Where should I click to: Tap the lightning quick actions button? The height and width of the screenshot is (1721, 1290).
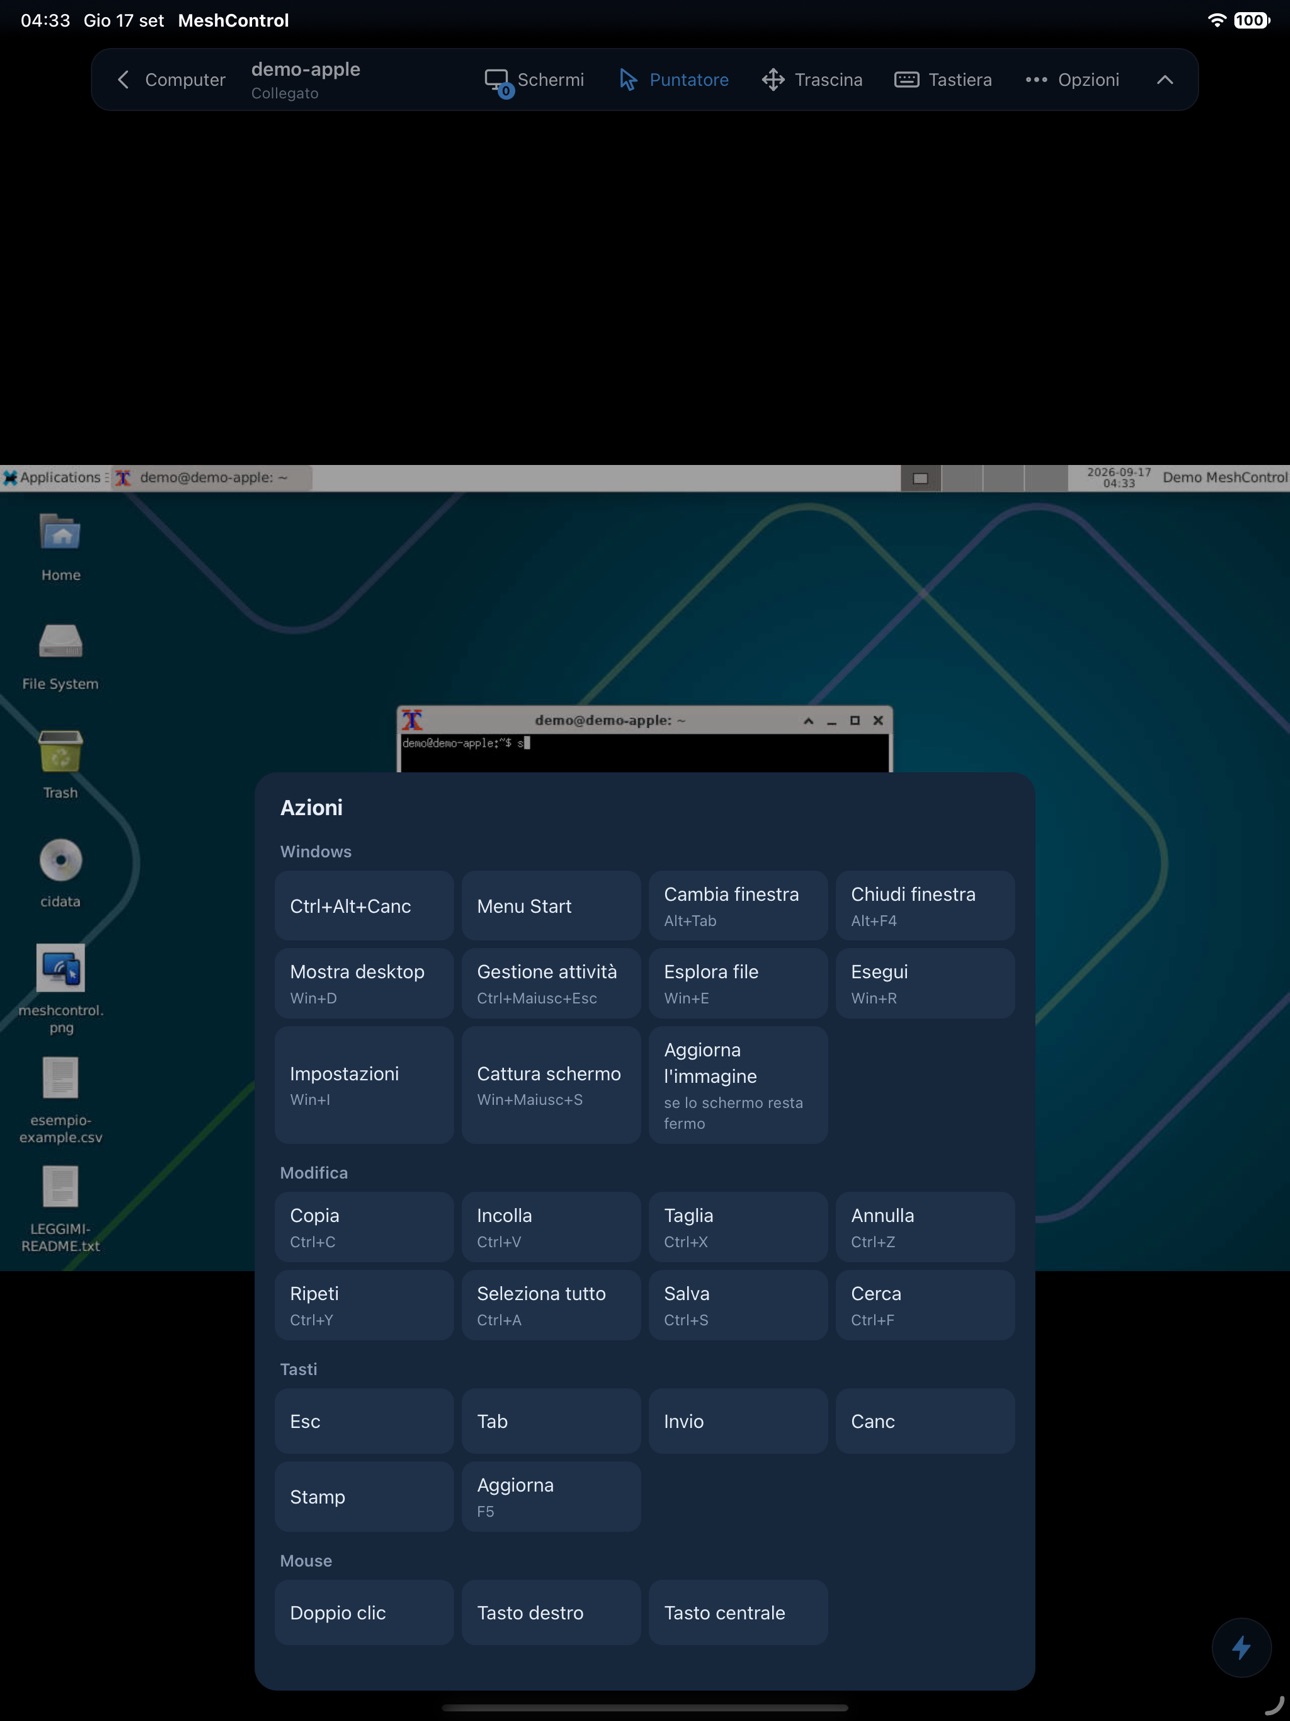[1241, 1647]
